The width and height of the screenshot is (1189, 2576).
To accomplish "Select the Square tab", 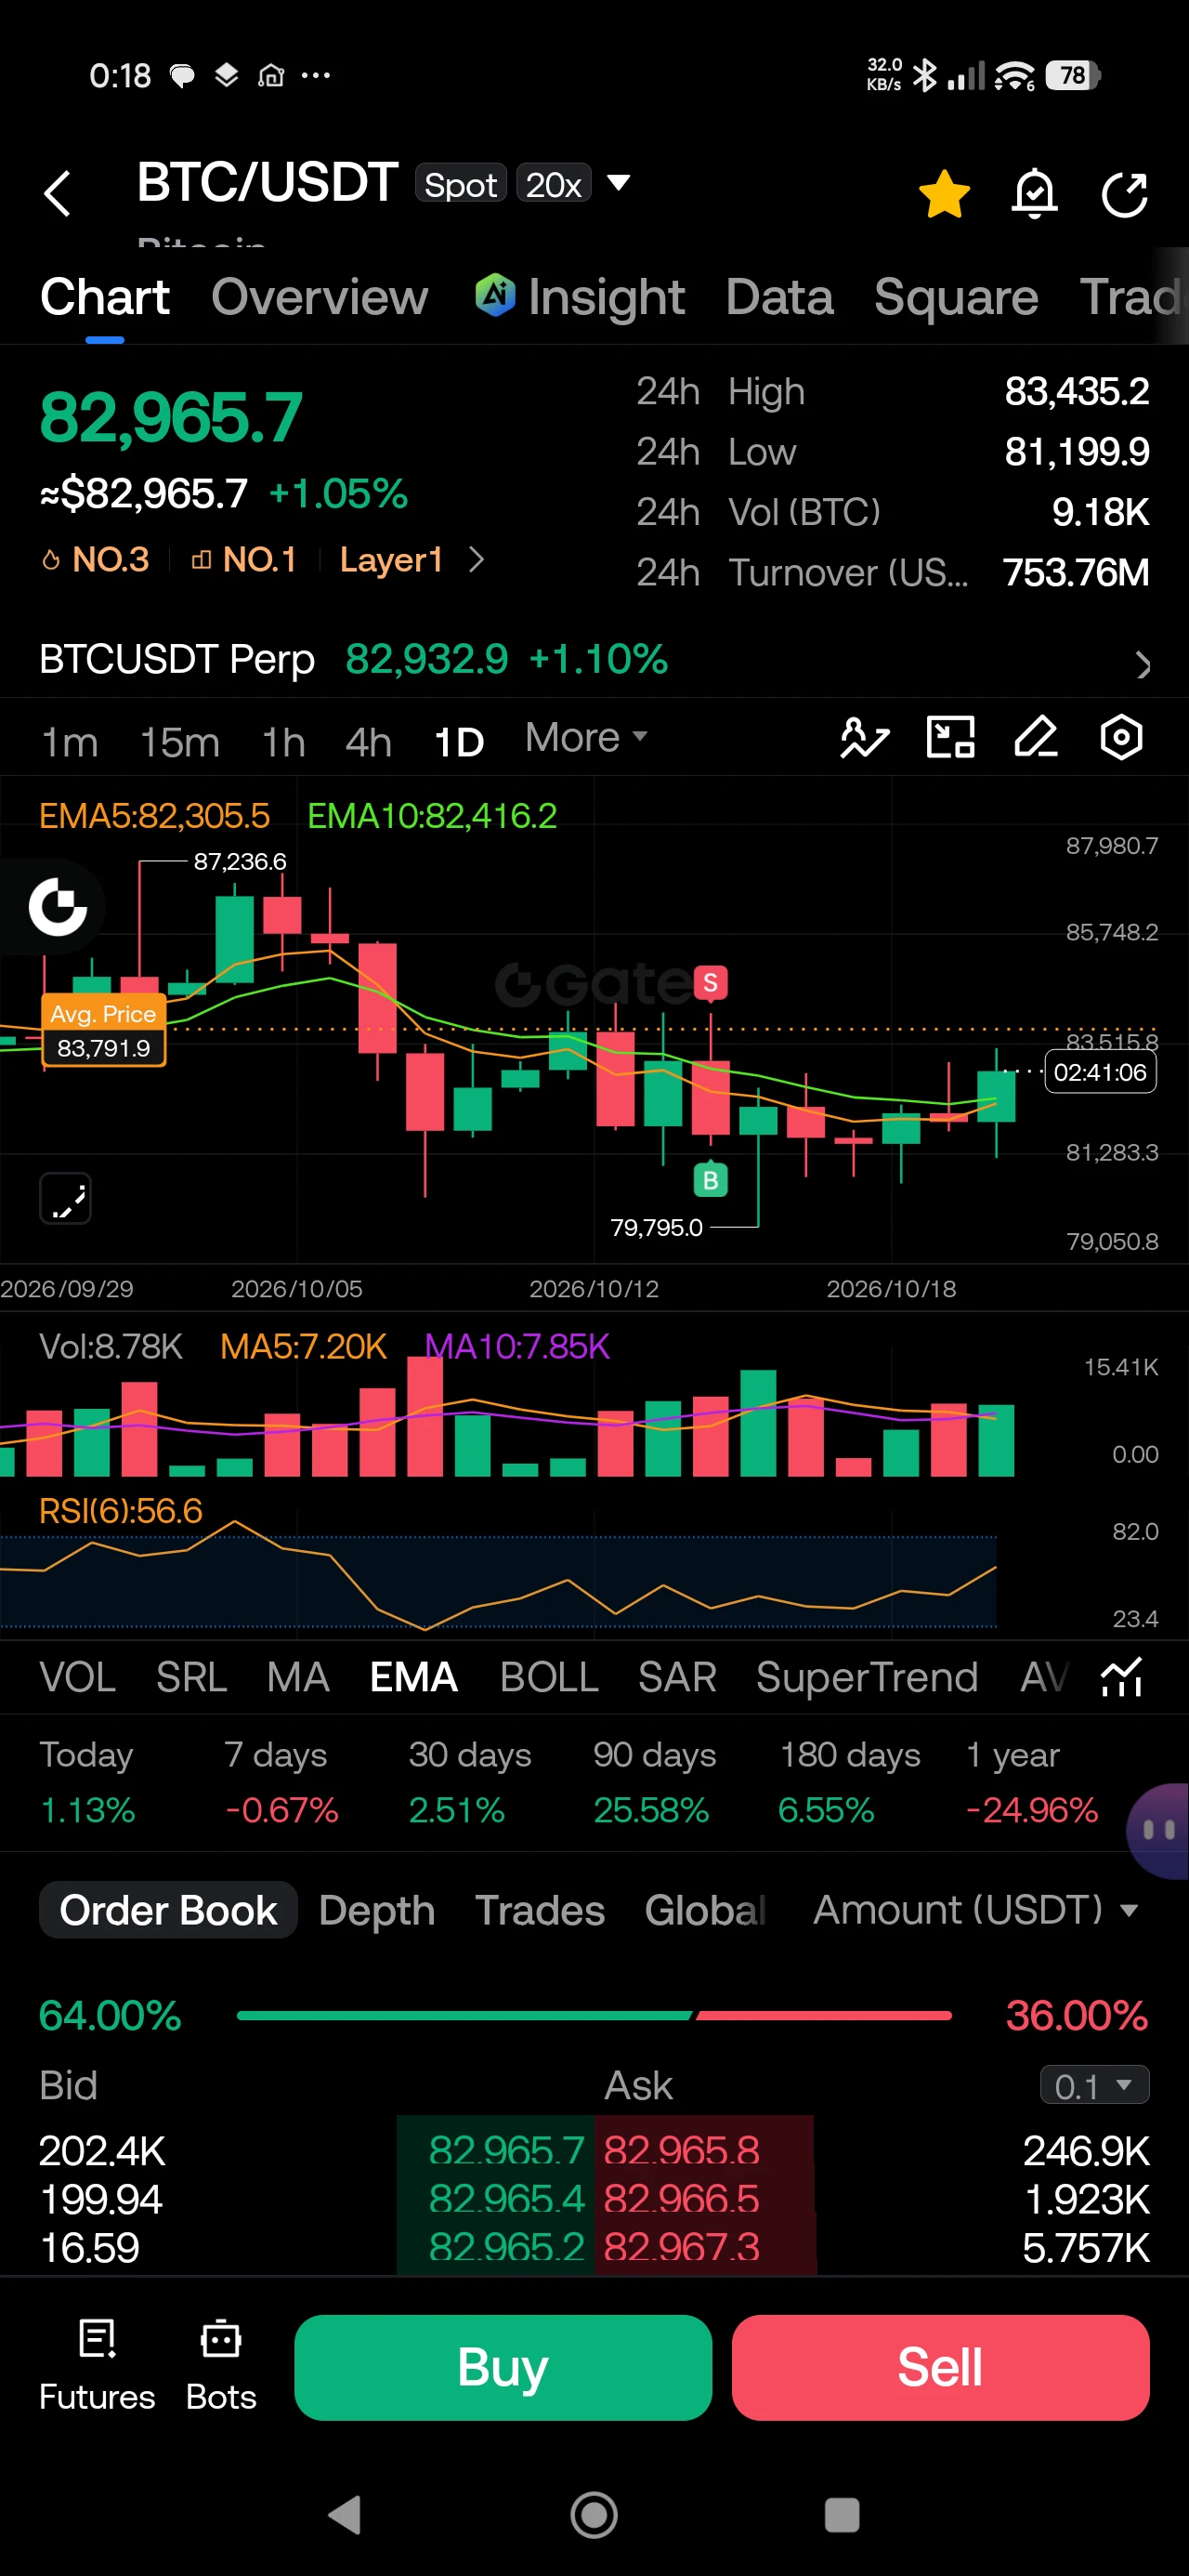I will coord(956,297).
